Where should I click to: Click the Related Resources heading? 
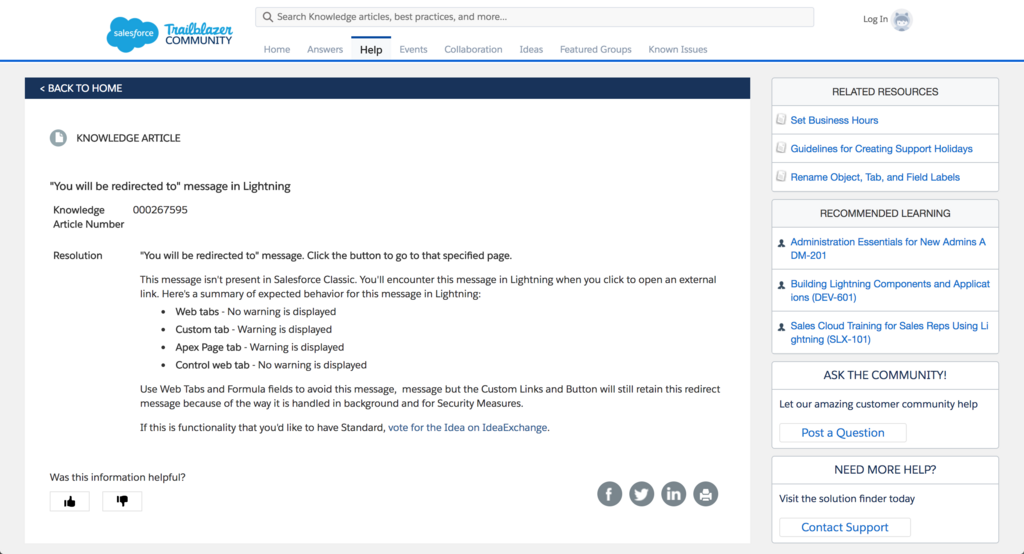[x=885, y=92]
